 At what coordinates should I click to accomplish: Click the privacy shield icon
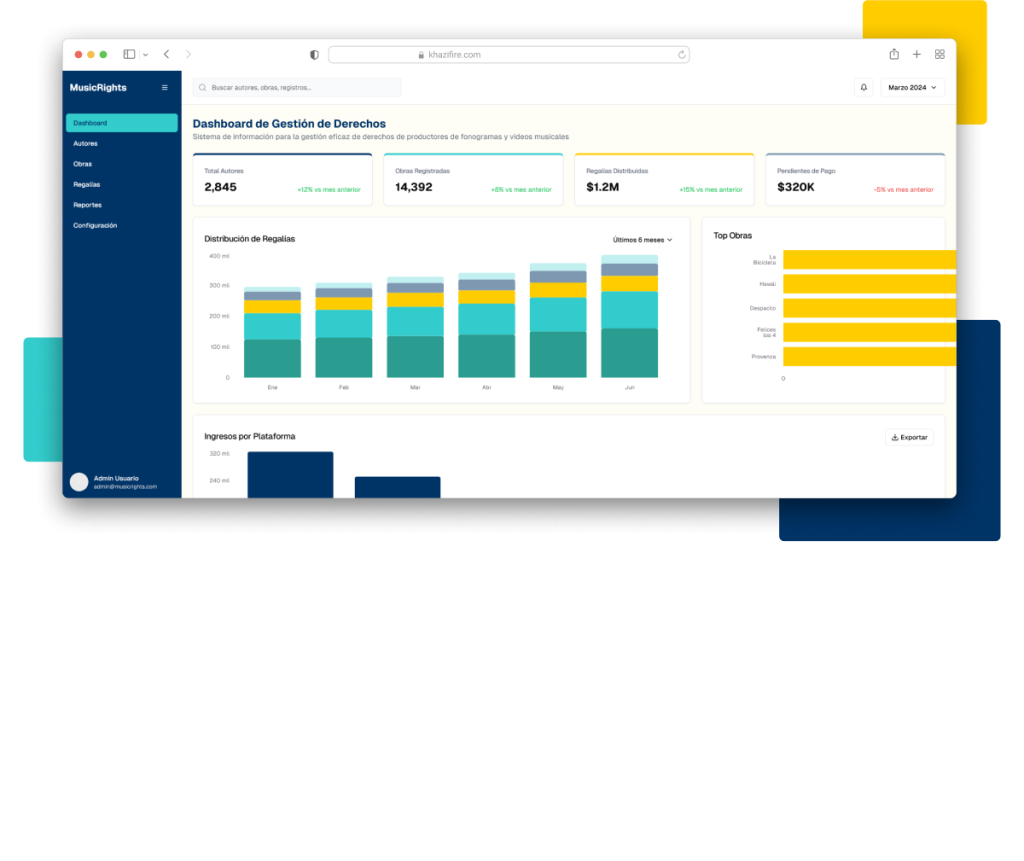click(314, 55)
